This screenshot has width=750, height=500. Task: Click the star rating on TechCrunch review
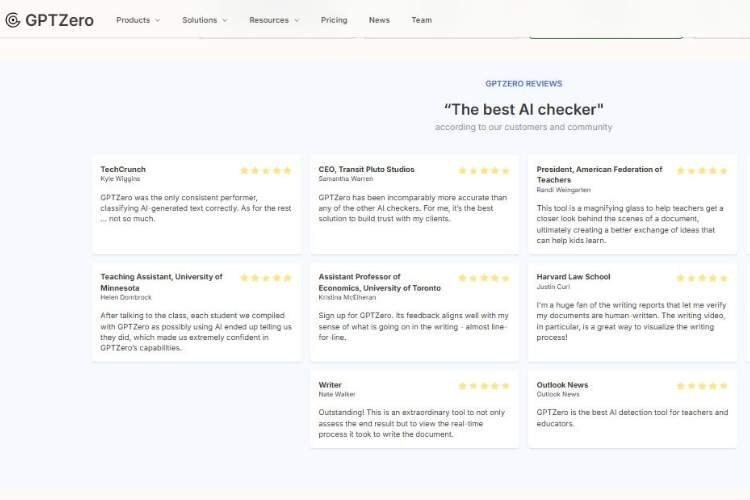(x=266, y=171)
